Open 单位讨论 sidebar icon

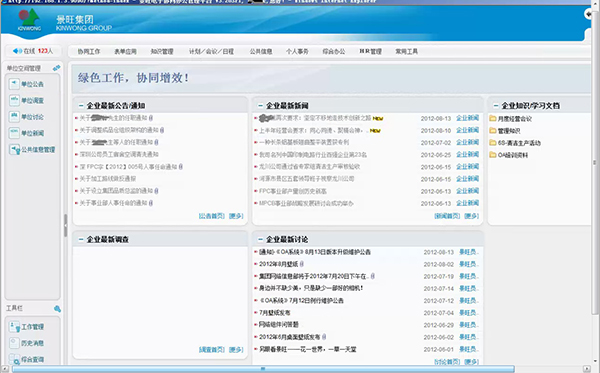(x=15, y=117)
